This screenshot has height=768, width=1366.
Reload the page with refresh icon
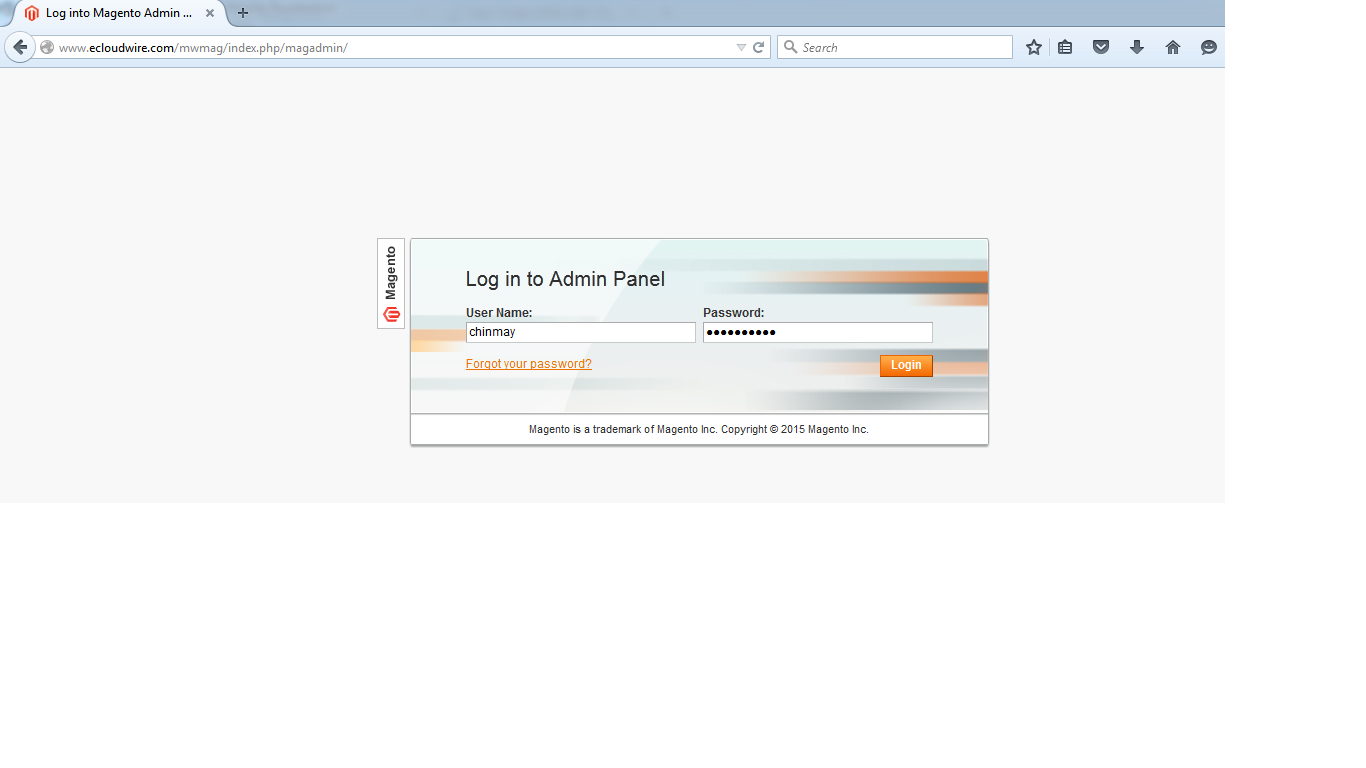(759, 47)
